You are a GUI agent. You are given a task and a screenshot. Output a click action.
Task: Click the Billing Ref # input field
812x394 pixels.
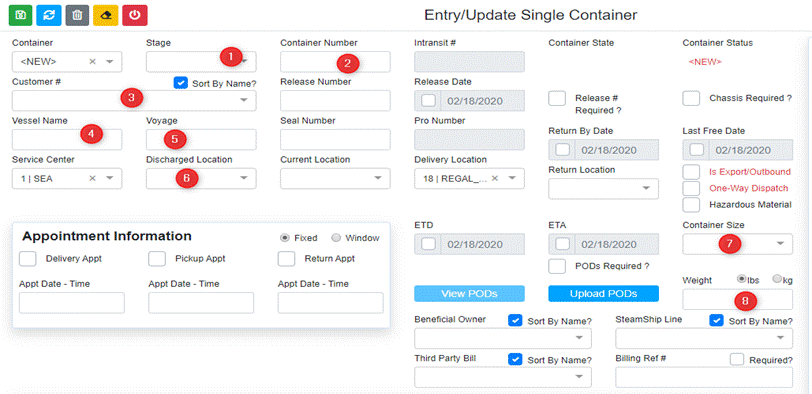point(704,377)
